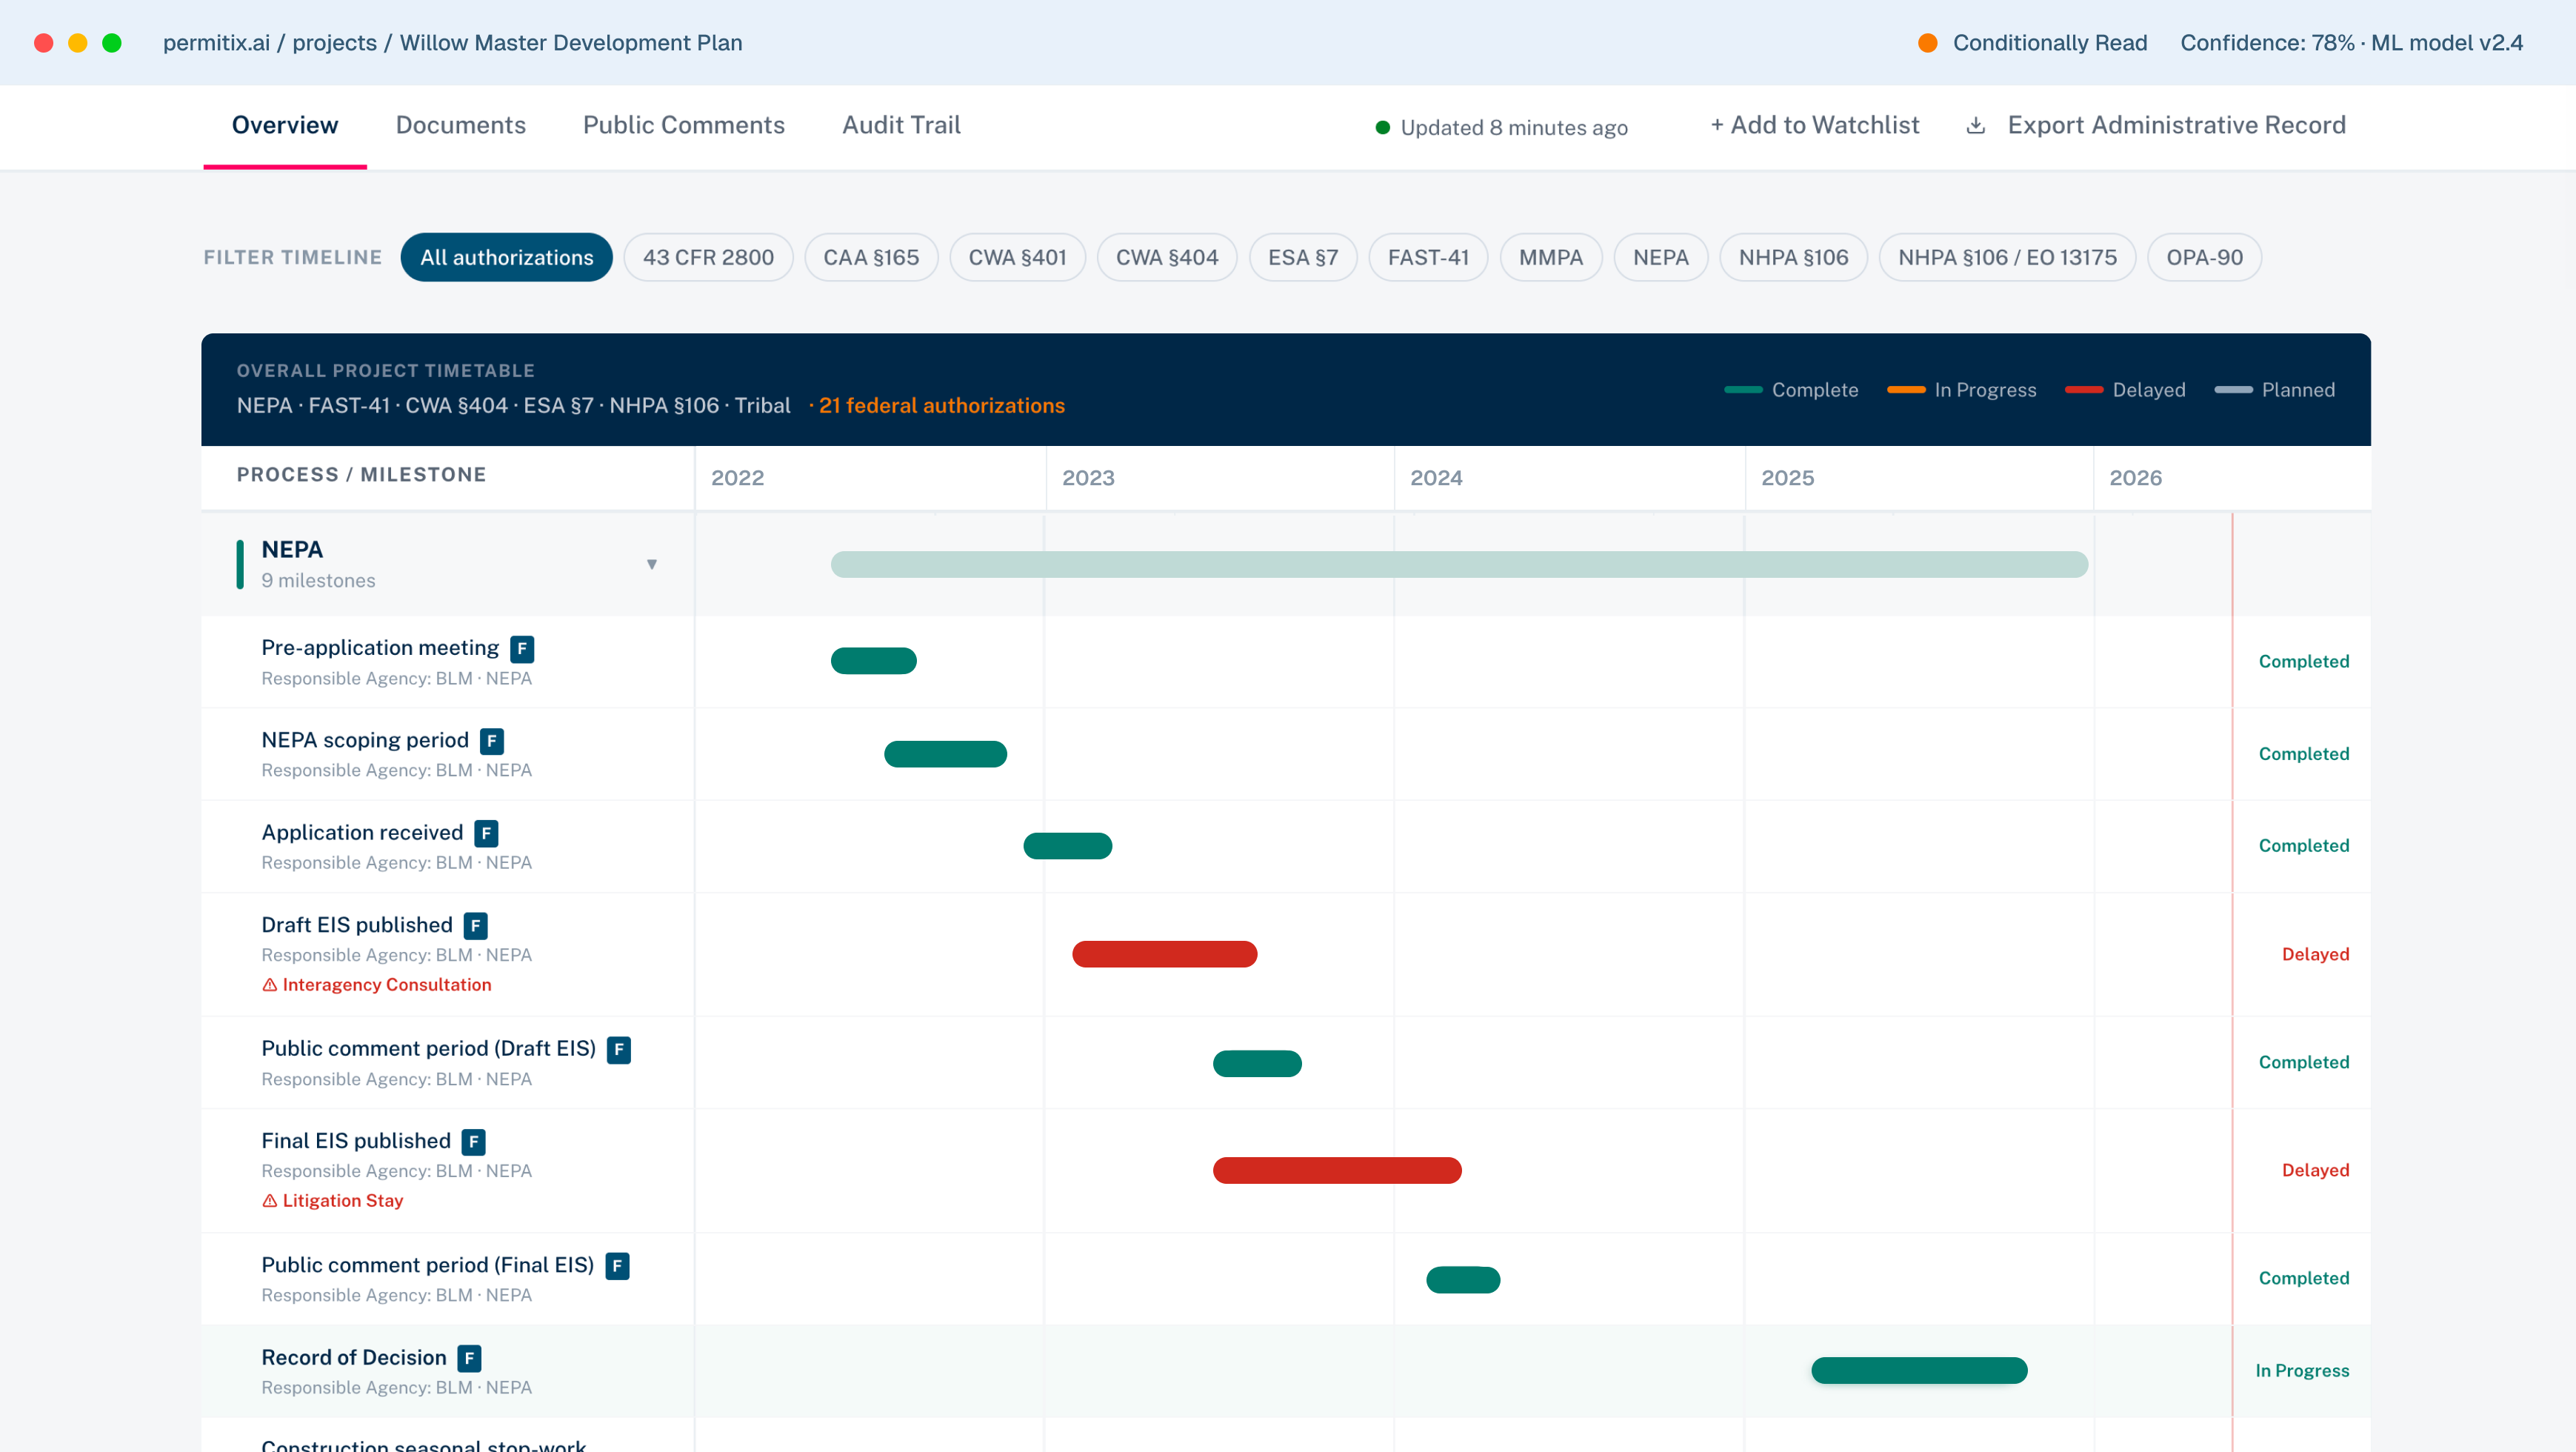The height and width of the screenshot is (1452, 2576).
Task: Switch to the Documents tab
Action: point(461,125)
